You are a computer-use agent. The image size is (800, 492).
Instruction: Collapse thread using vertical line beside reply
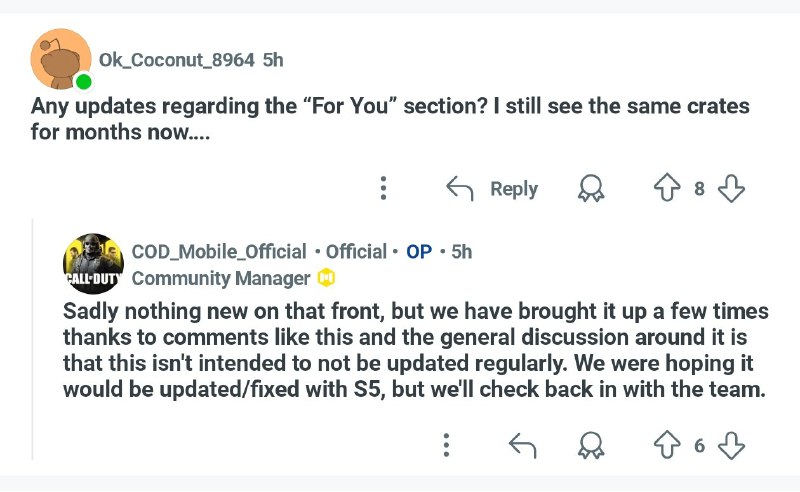(33, 339)
